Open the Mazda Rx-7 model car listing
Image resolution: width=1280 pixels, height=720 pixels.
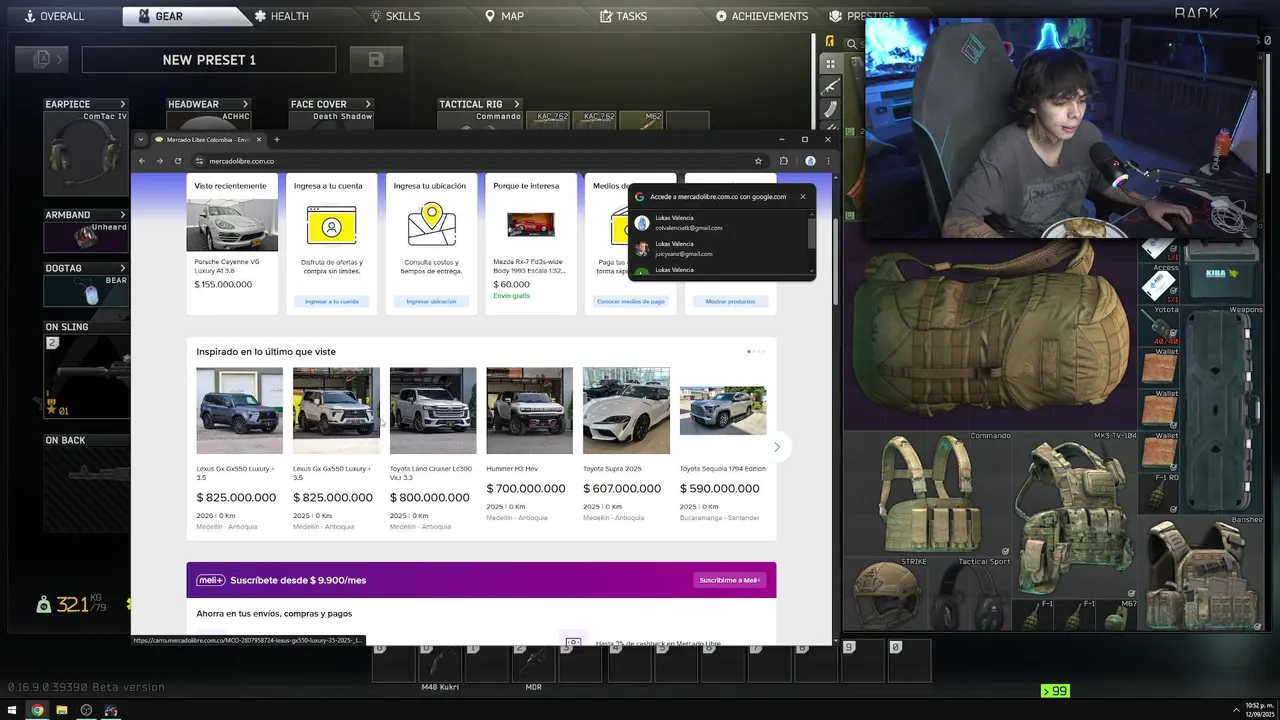pos(531,244)
